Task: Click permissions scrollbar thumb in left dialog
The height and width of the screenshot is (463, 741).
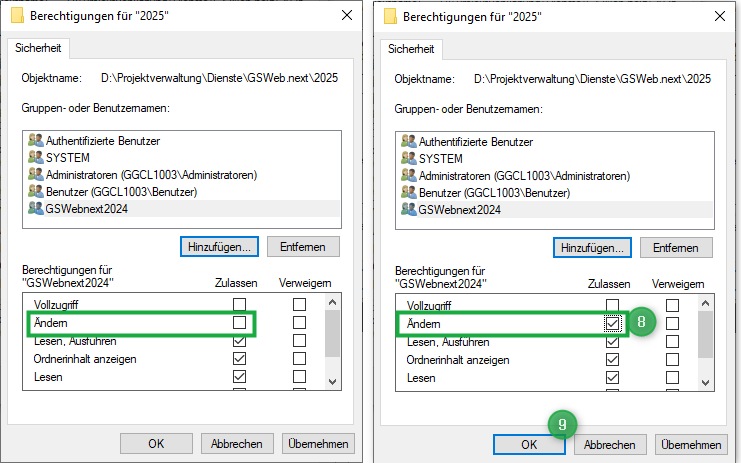Action: [x=332, y=334]
